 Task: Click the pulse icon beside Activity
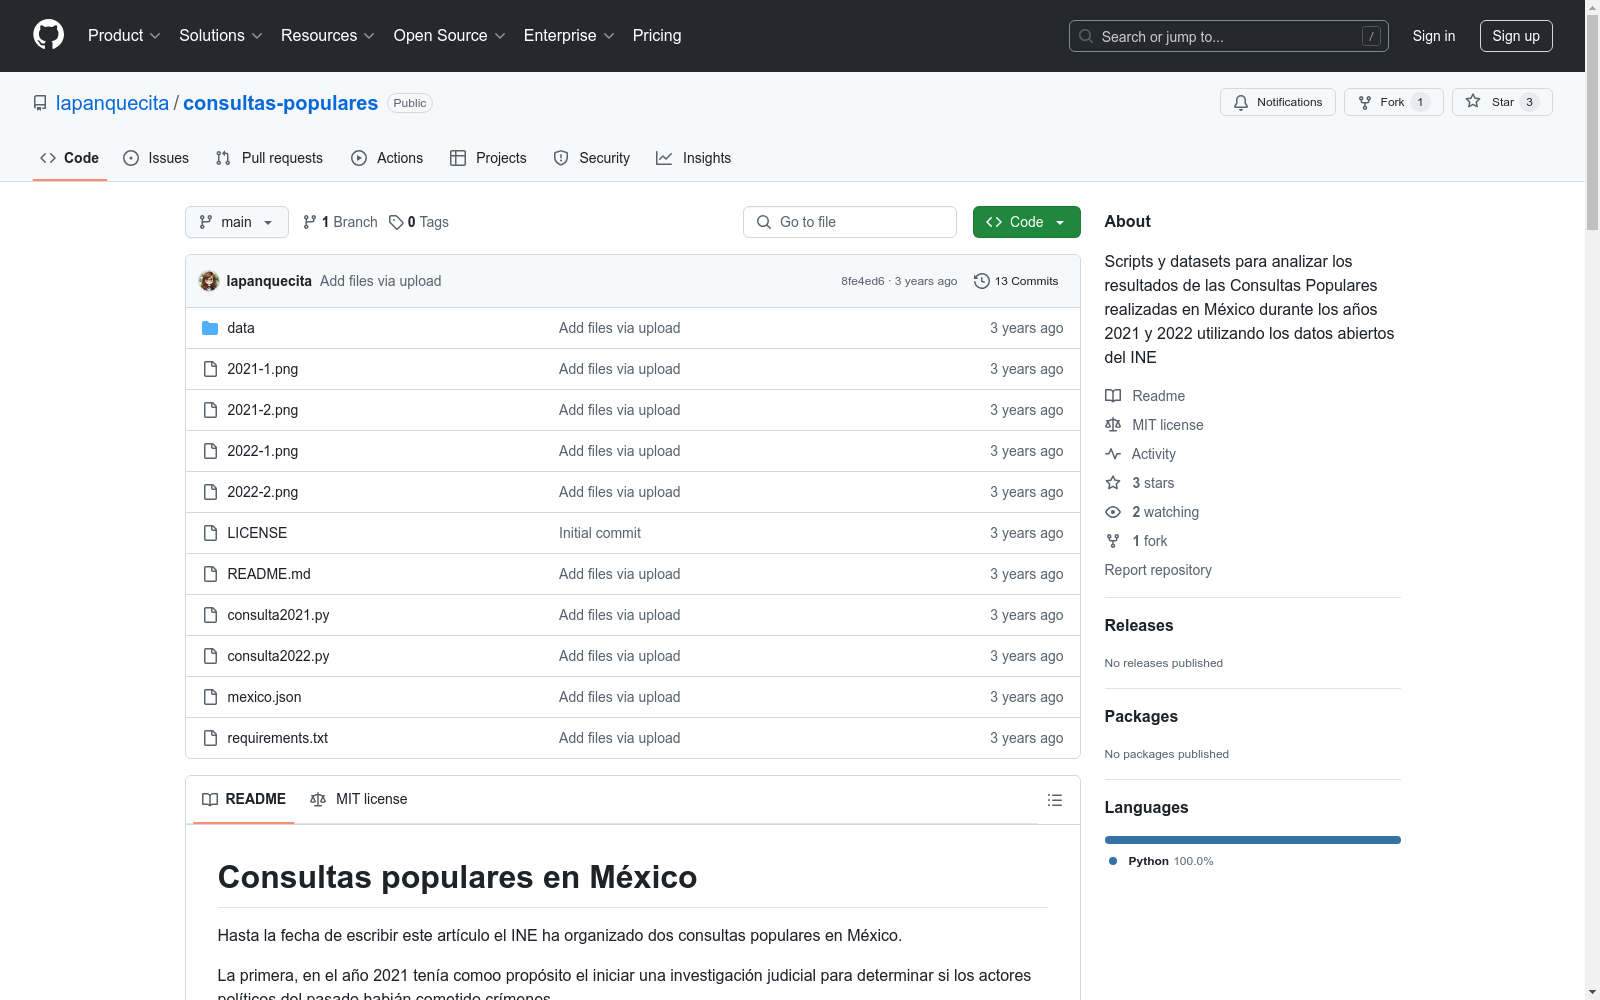click(1113, 454)
